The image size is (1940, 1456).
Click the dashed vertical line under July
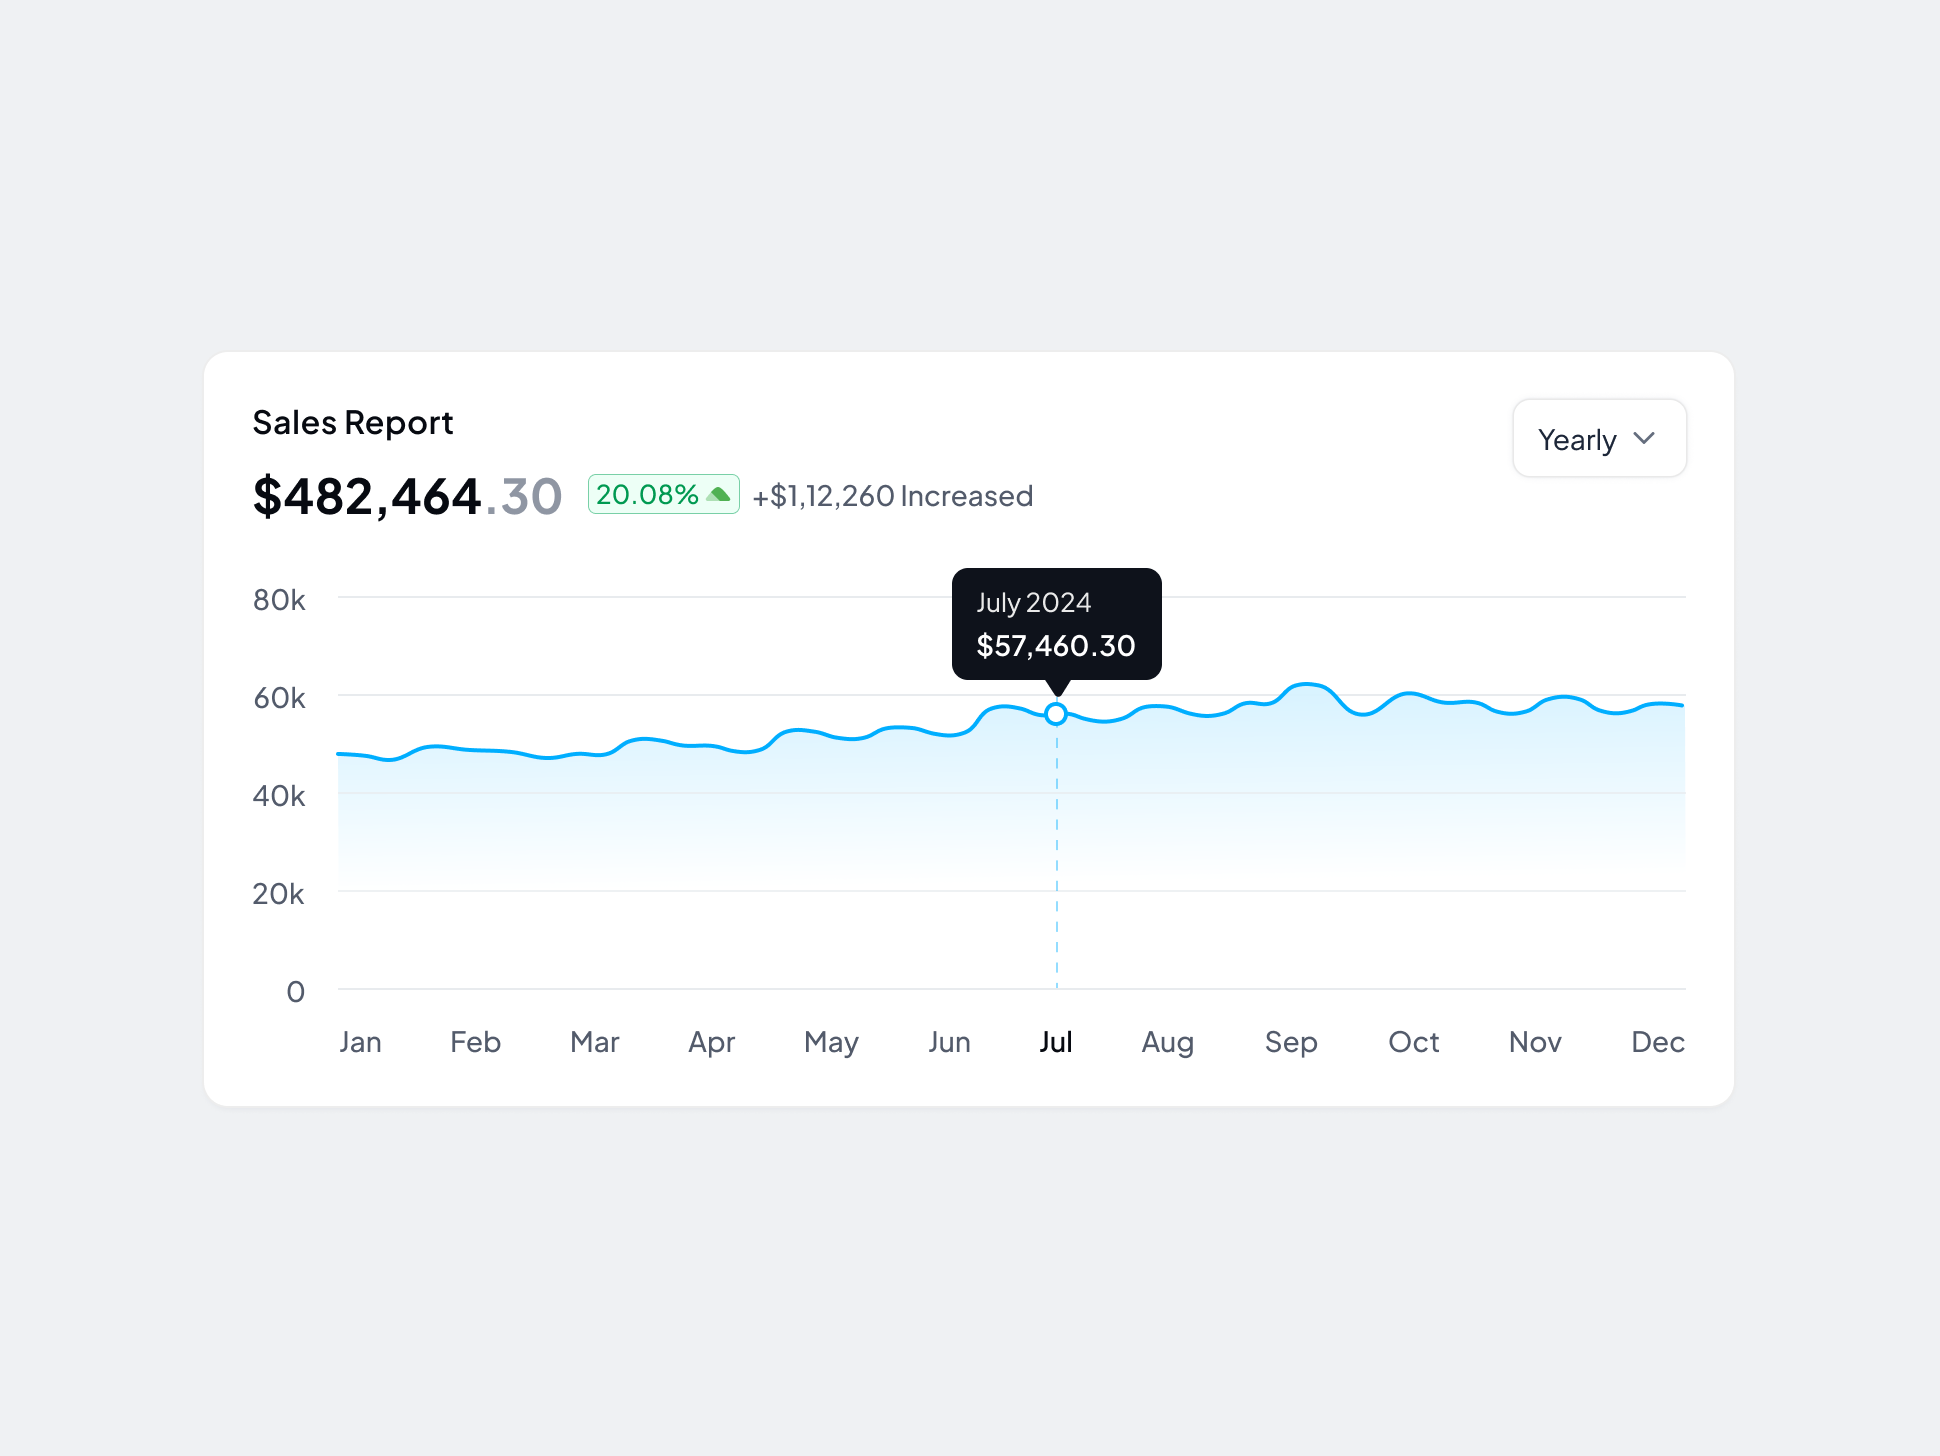1057,860
